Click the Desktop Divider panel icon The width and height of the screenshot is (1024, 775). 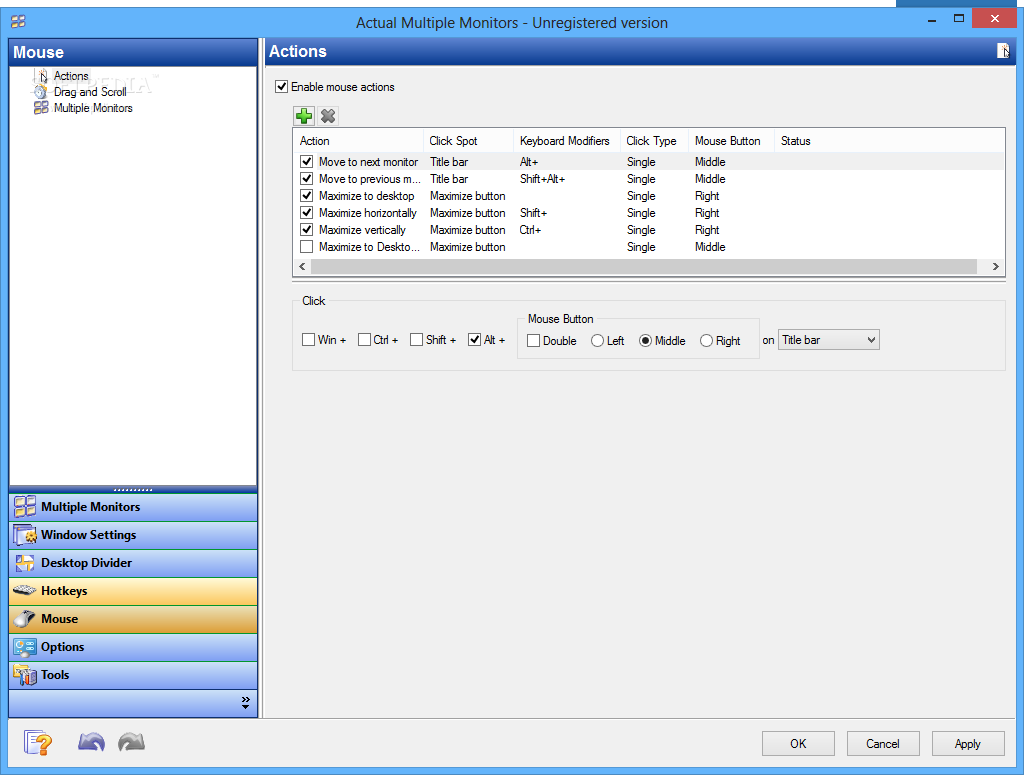click(x=25, y=563)
